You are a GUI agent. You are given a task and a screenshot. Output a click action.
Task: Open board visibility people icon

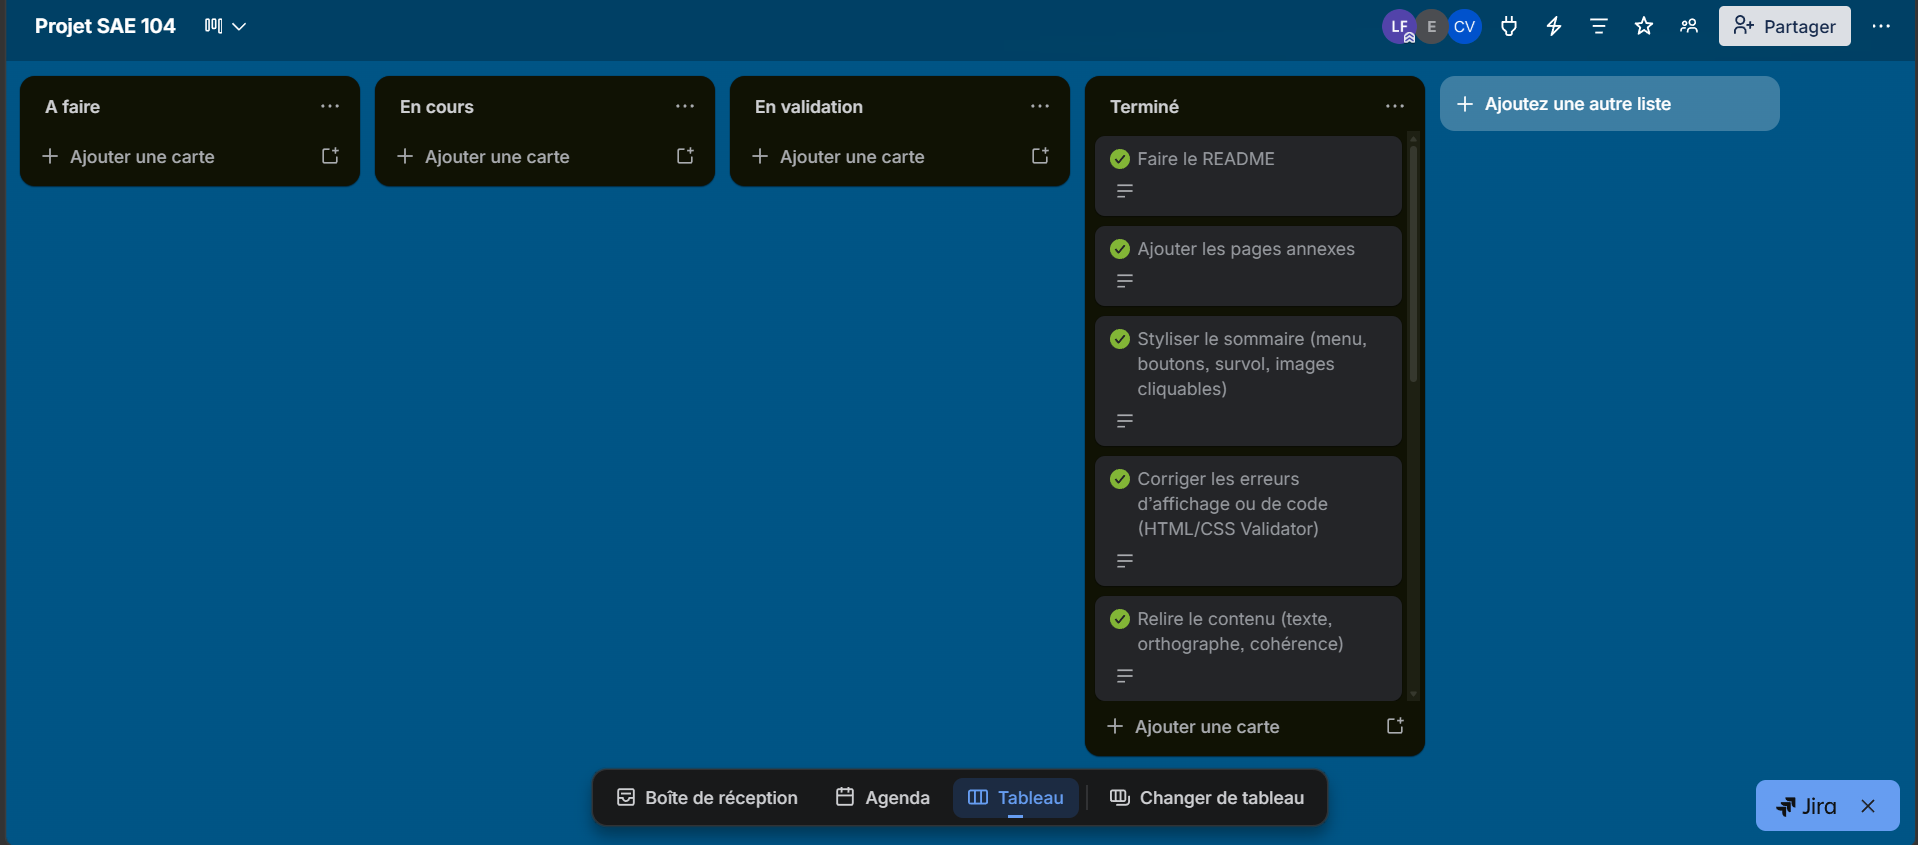1689,27
